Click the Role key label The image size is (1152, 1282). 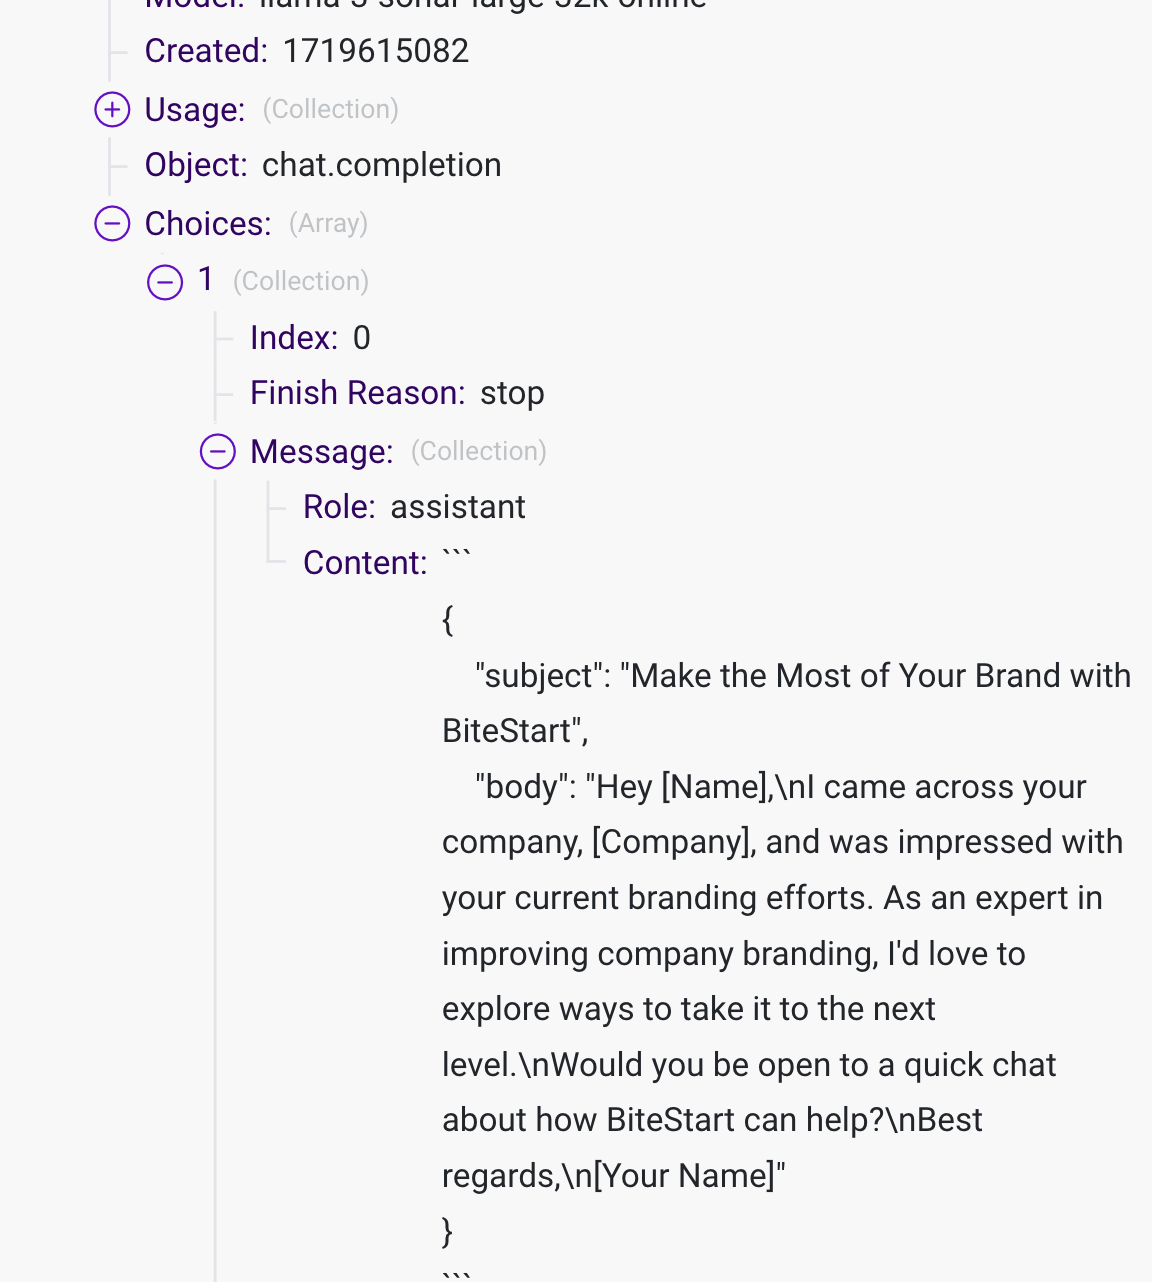click(339, 507)
